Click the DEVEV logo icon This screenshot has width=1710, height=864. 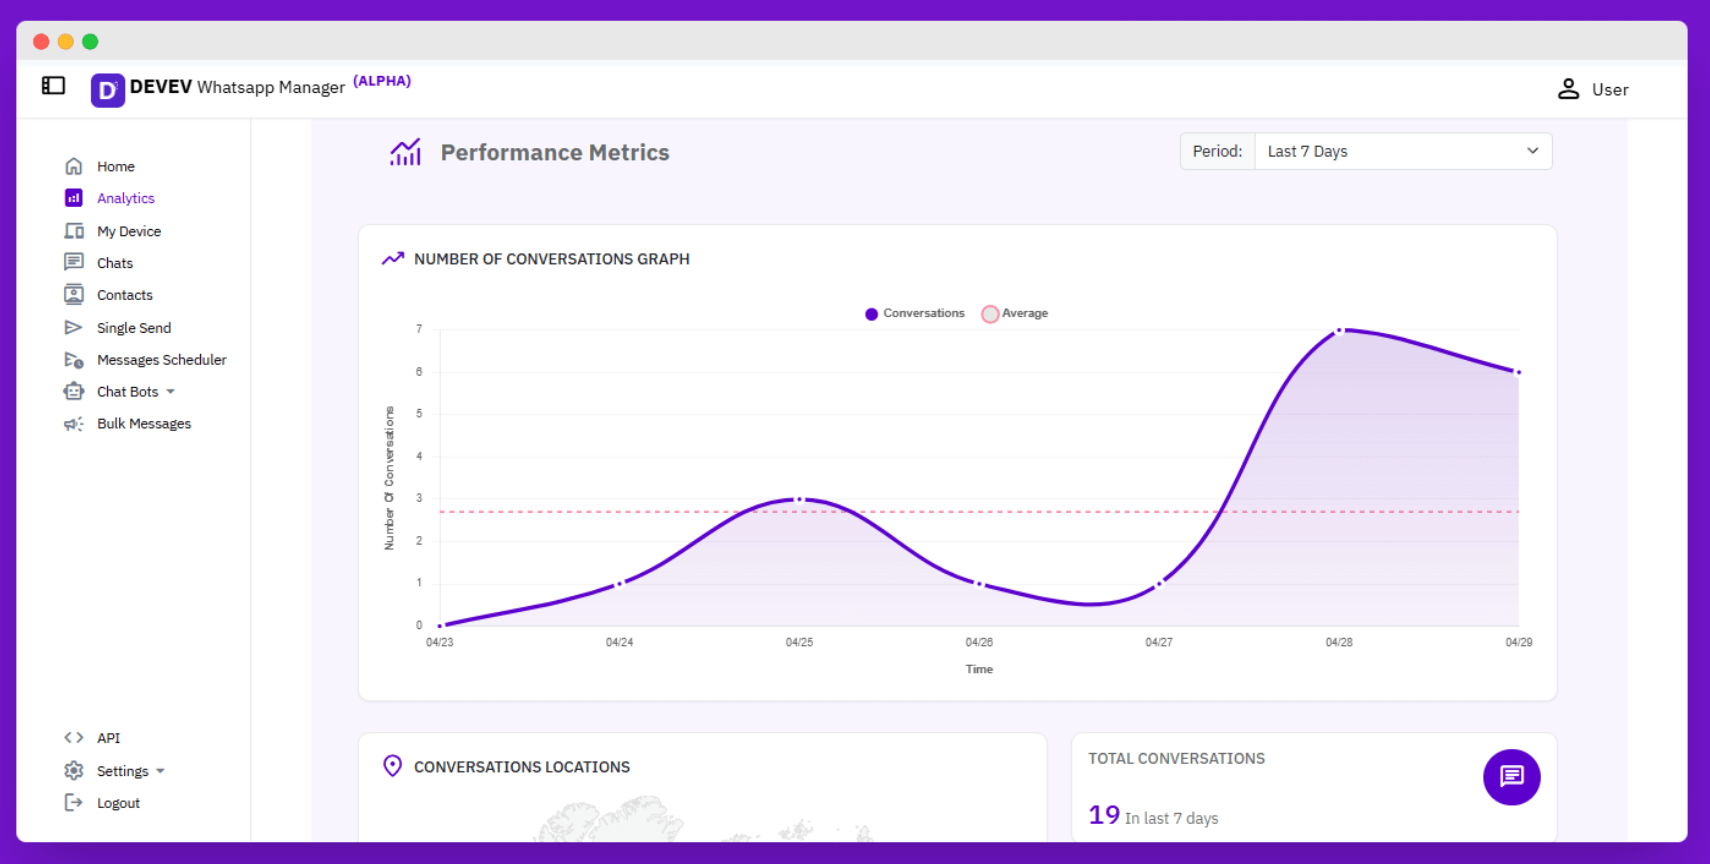point(108,90)
